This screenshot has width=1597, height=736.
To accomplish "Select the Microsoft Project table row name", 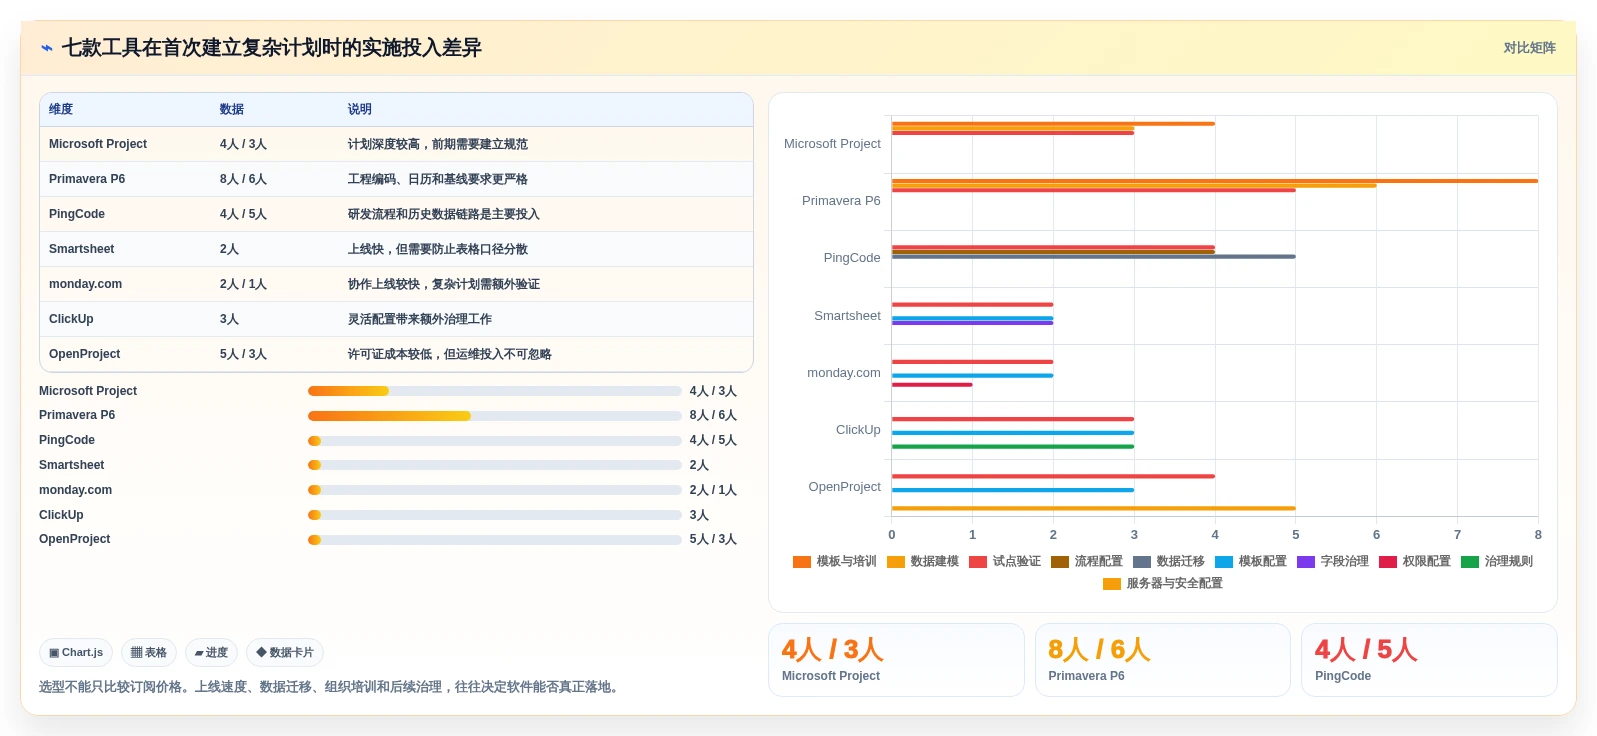I will click(98, 144).
